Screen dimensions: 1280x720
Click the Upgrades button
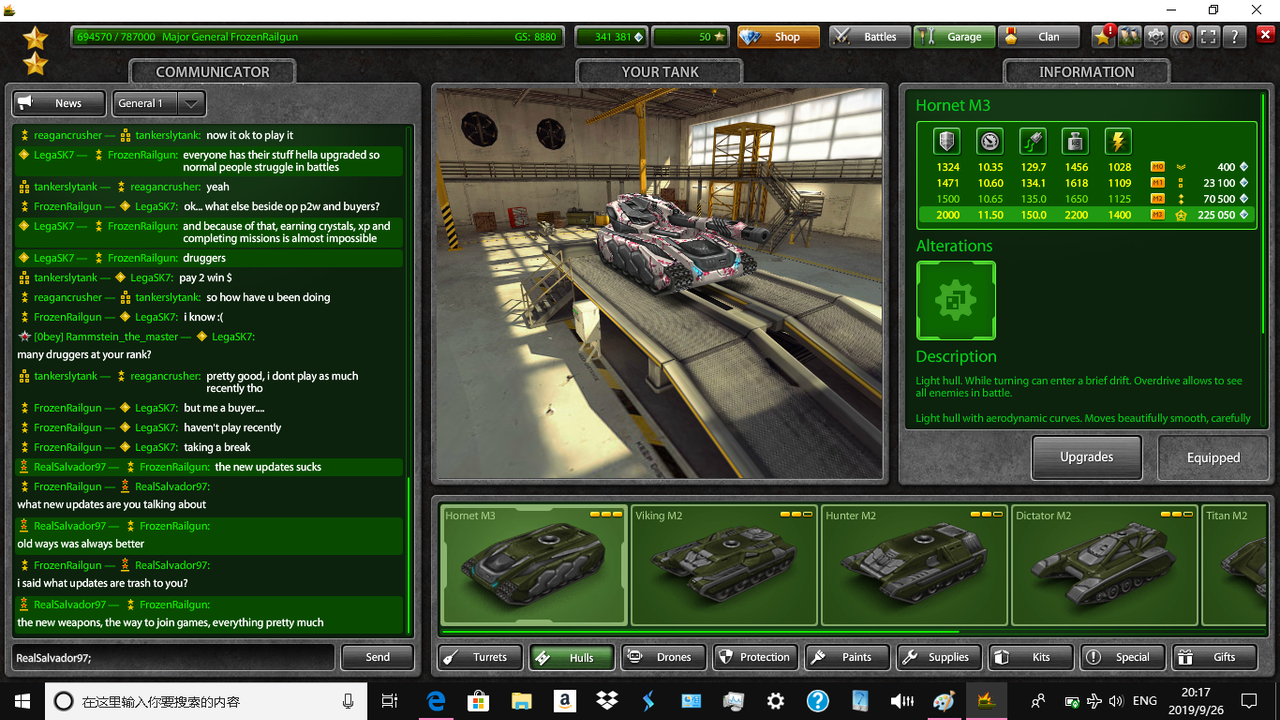tap(1086, 457)
